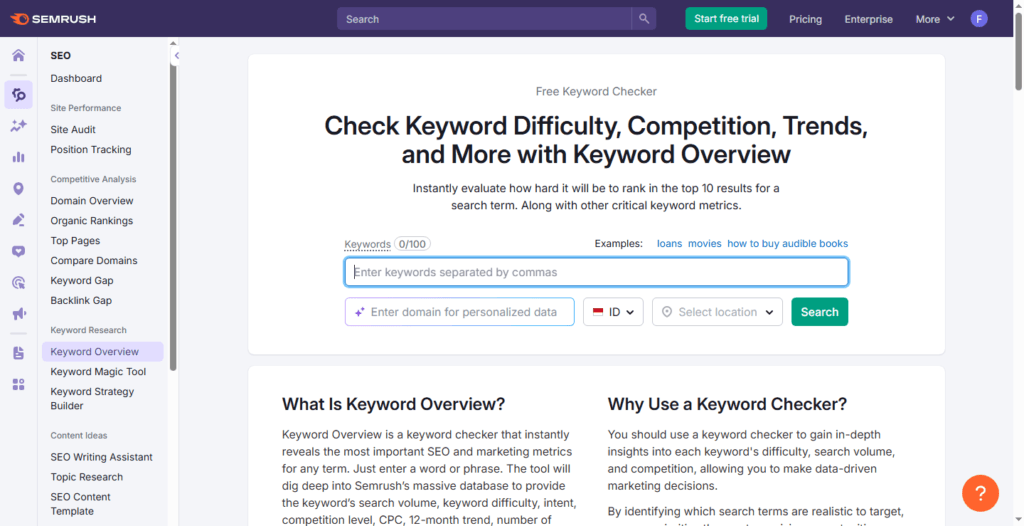This screenshot has height=526, width=1024.
Task: Expand the Select location dropdown
Action: (x=717, y=312)
